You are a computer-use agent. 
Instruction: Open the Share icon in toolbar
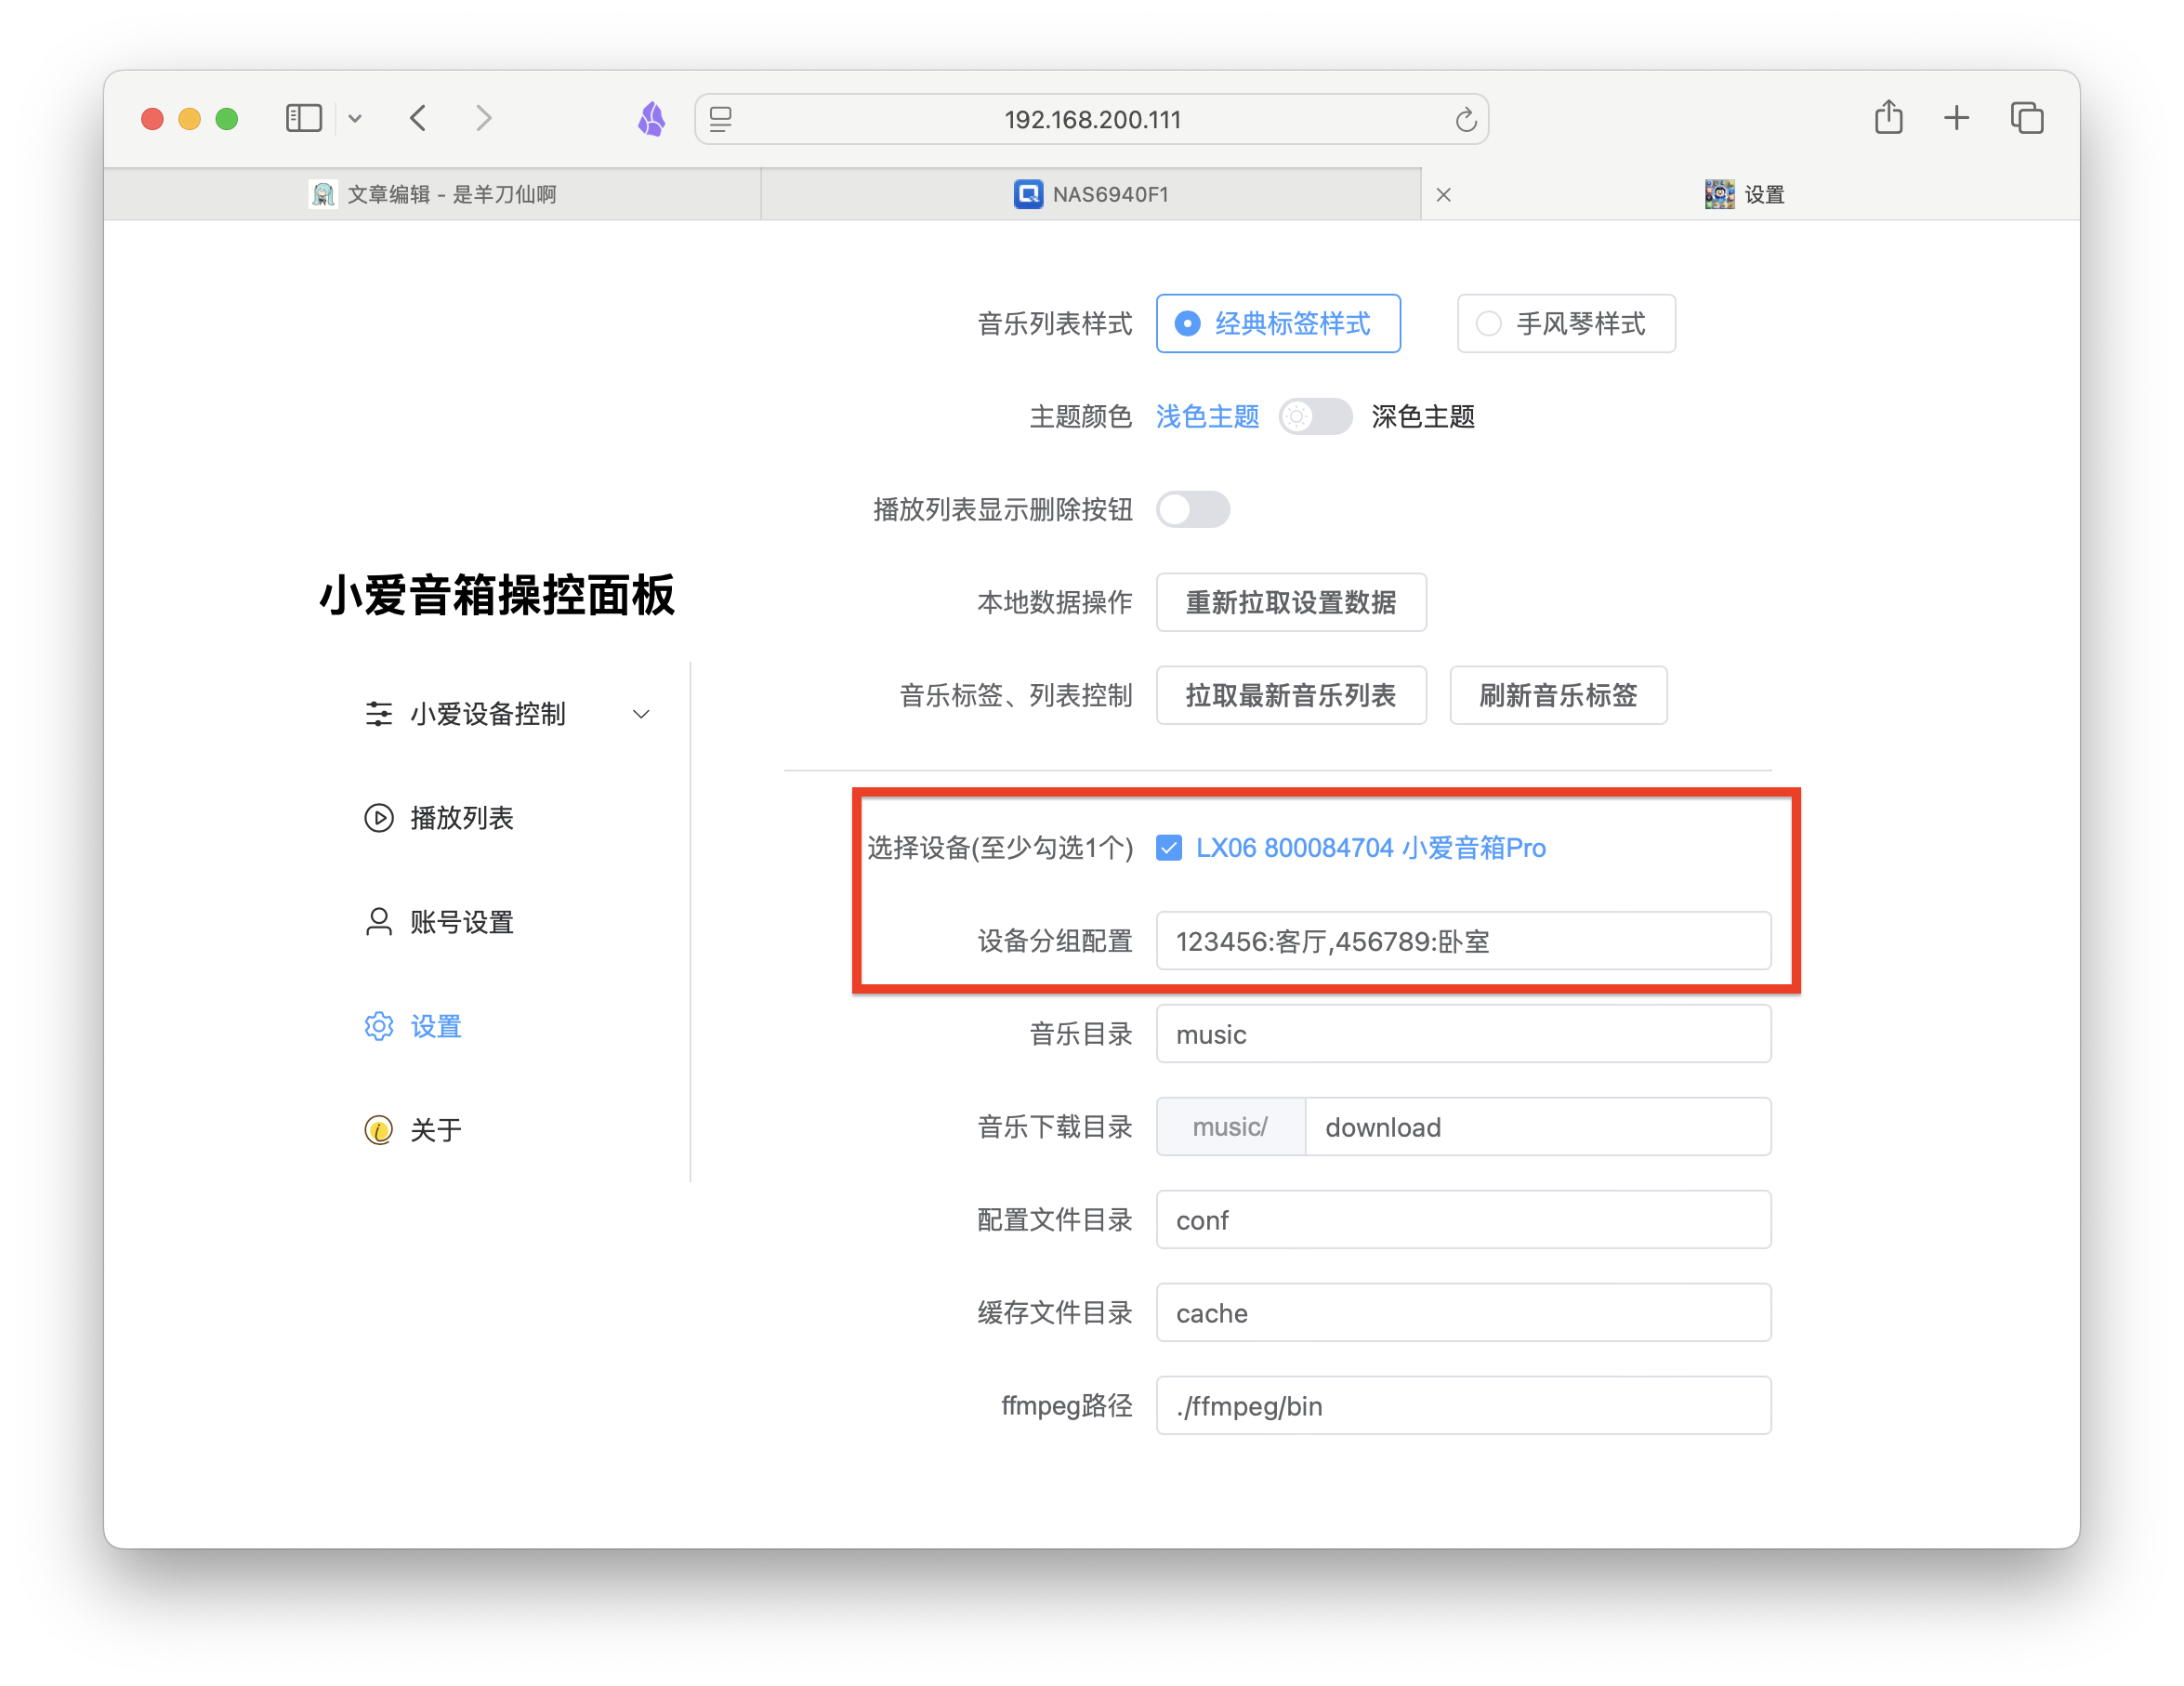tap(1888, 118)
